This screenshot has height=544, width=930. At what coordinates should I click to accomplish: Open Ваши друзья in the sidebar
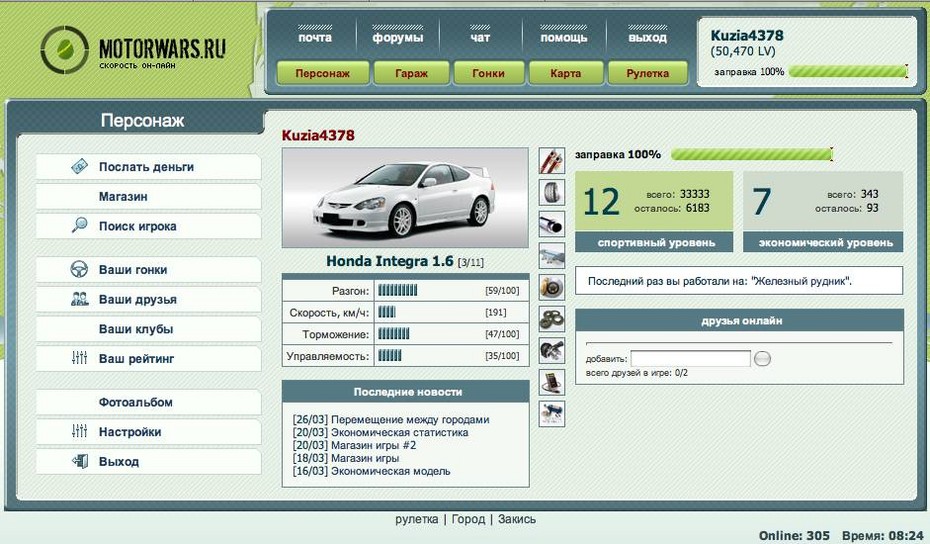coord(148,299)
